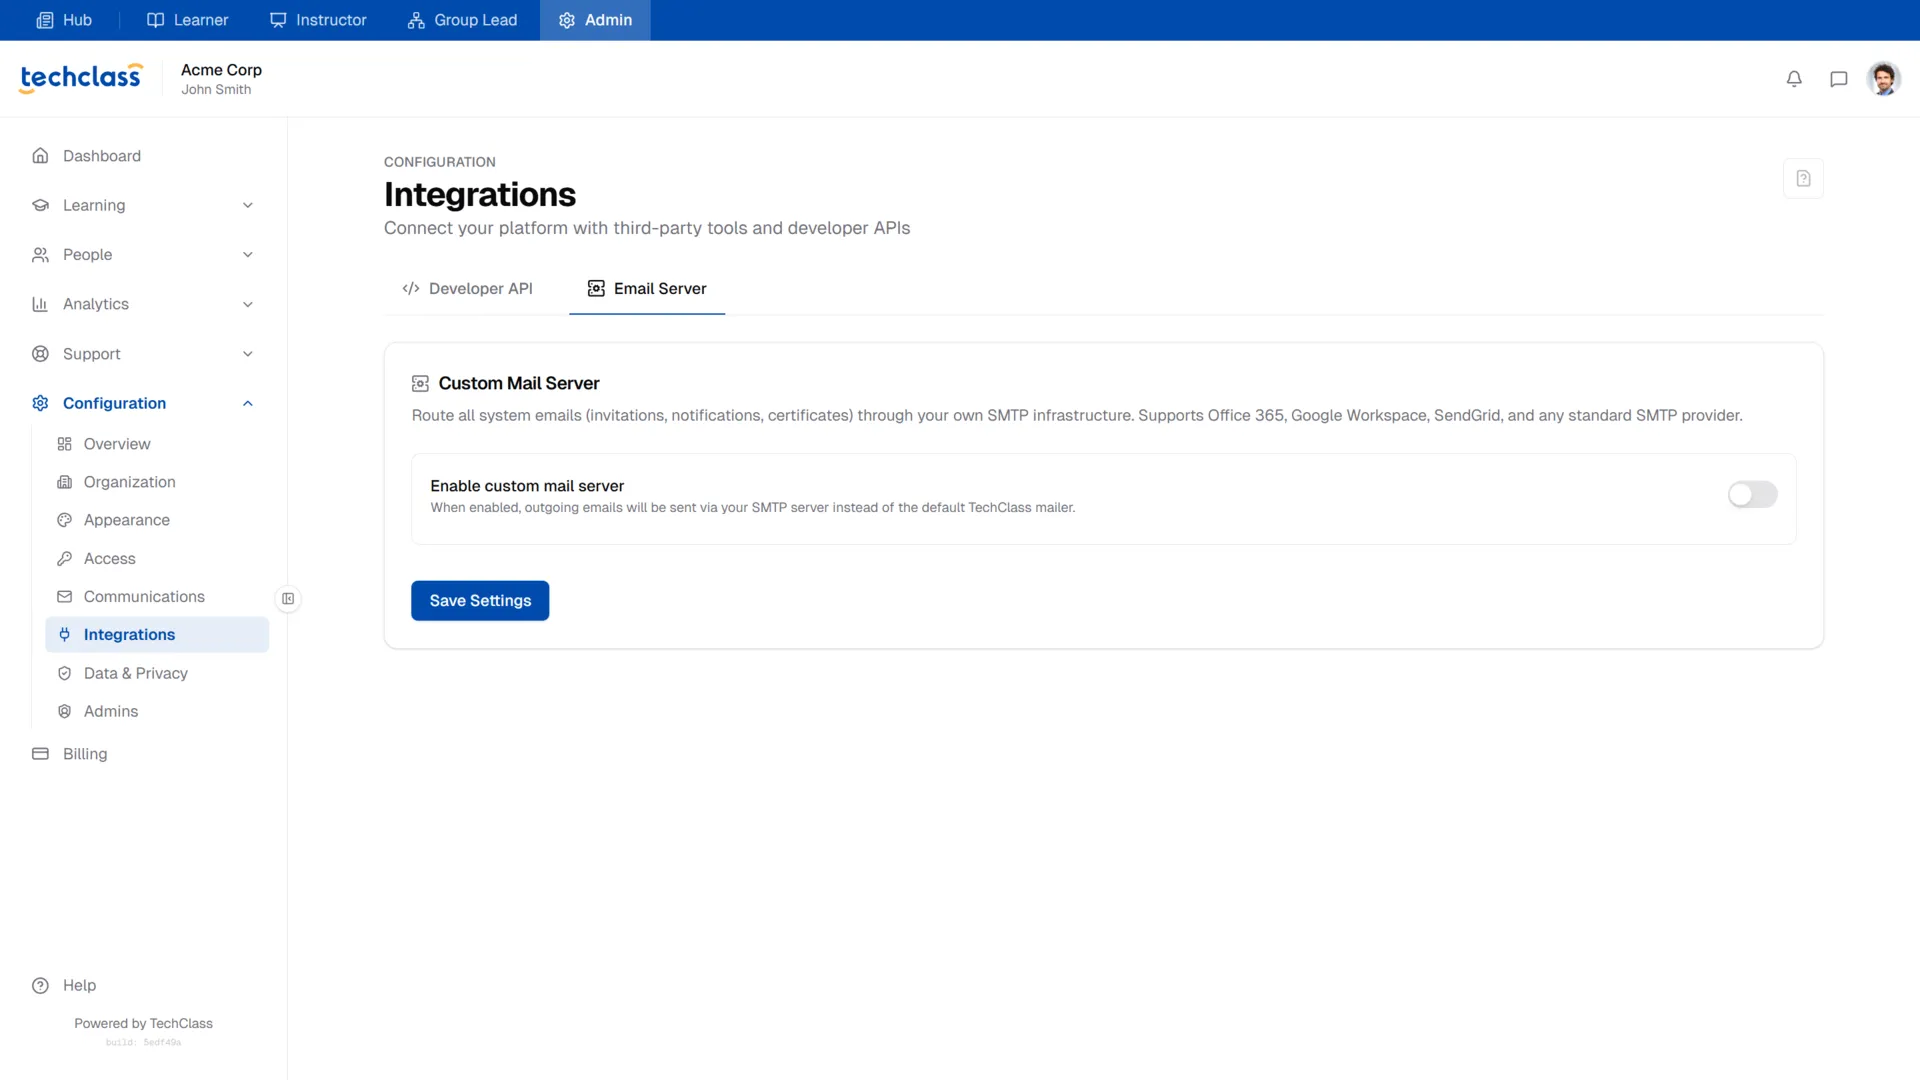The image size is (1920, 1080).
Task: Enable the custom mail server toggle
Action: pyautogui.click(x=1752, y=495)
